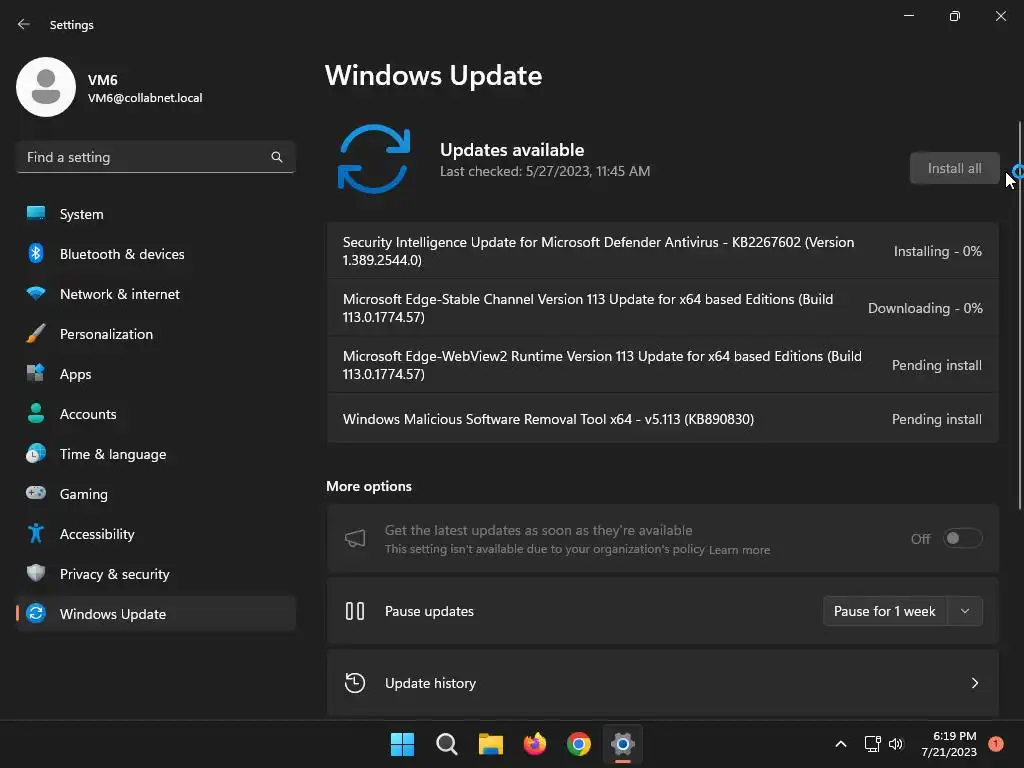The height and width of the screenshot is (768, 1024).
Task: Click the Settings gear in the taskbar
Action: (x=623, y=744)
